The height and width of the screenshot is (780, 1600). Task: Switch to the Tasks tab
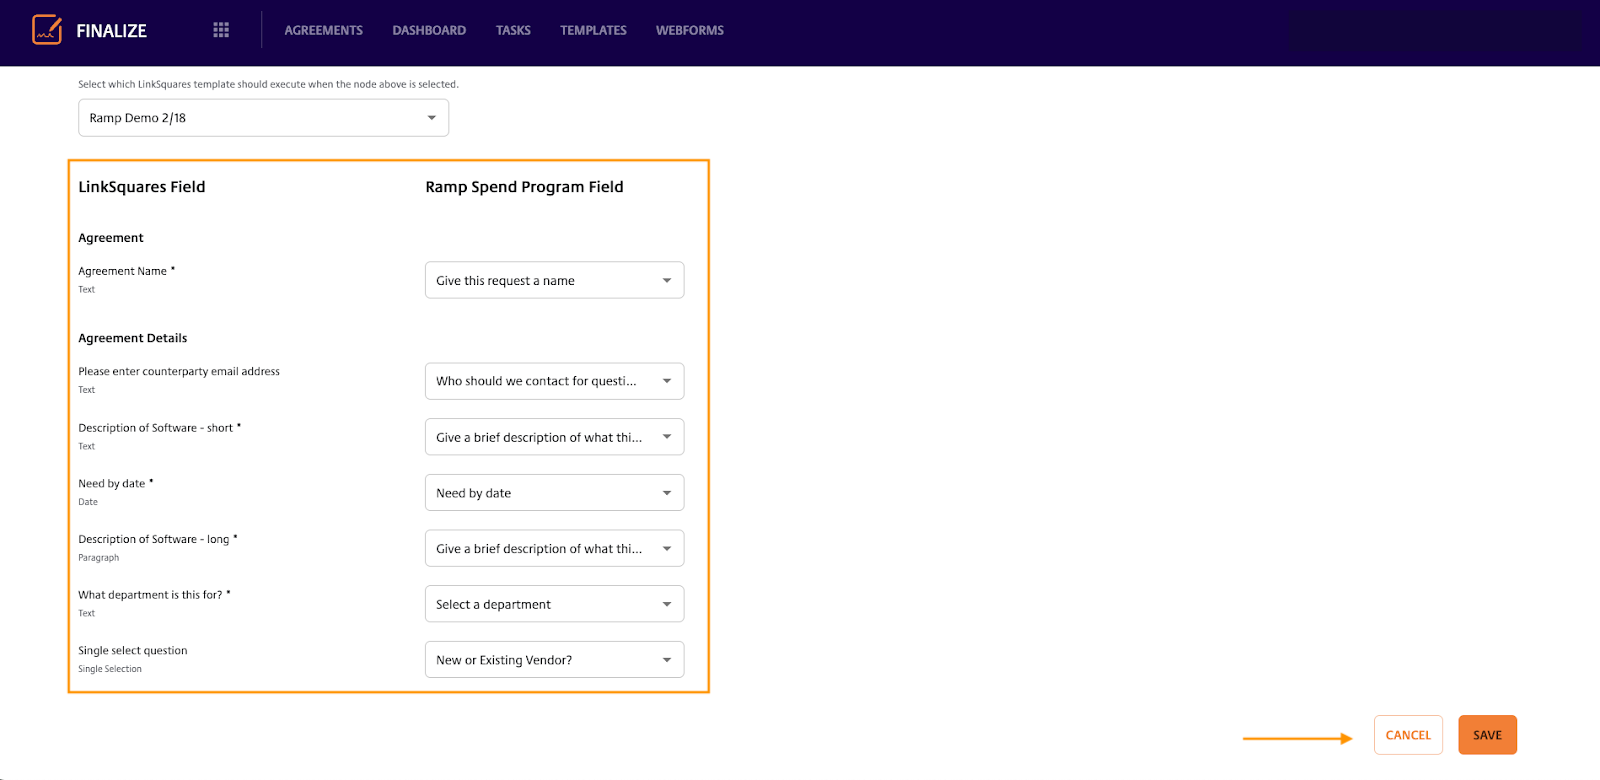(513, 30)
